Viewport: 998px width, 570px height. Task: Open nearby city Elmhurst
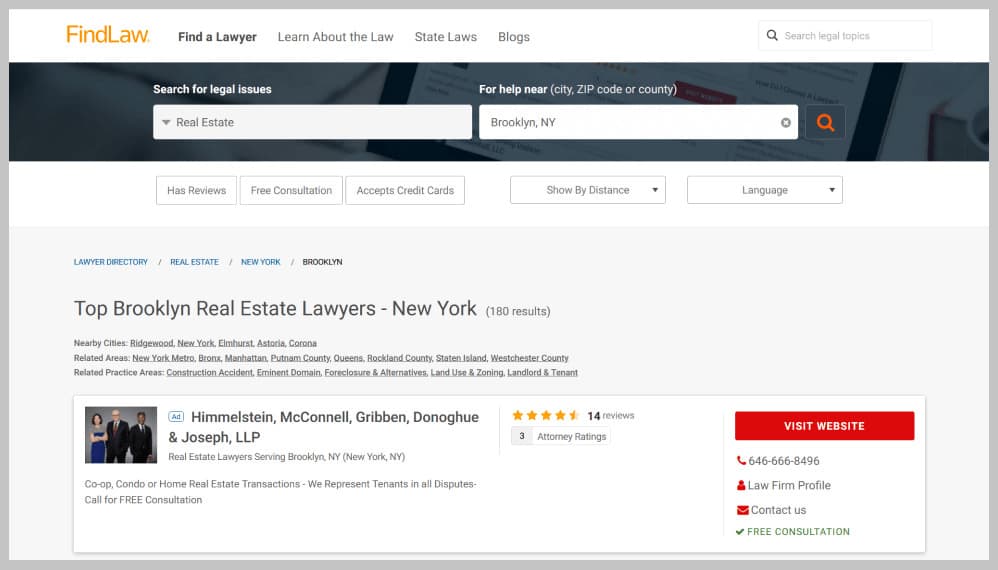click(x=235, y=343)
